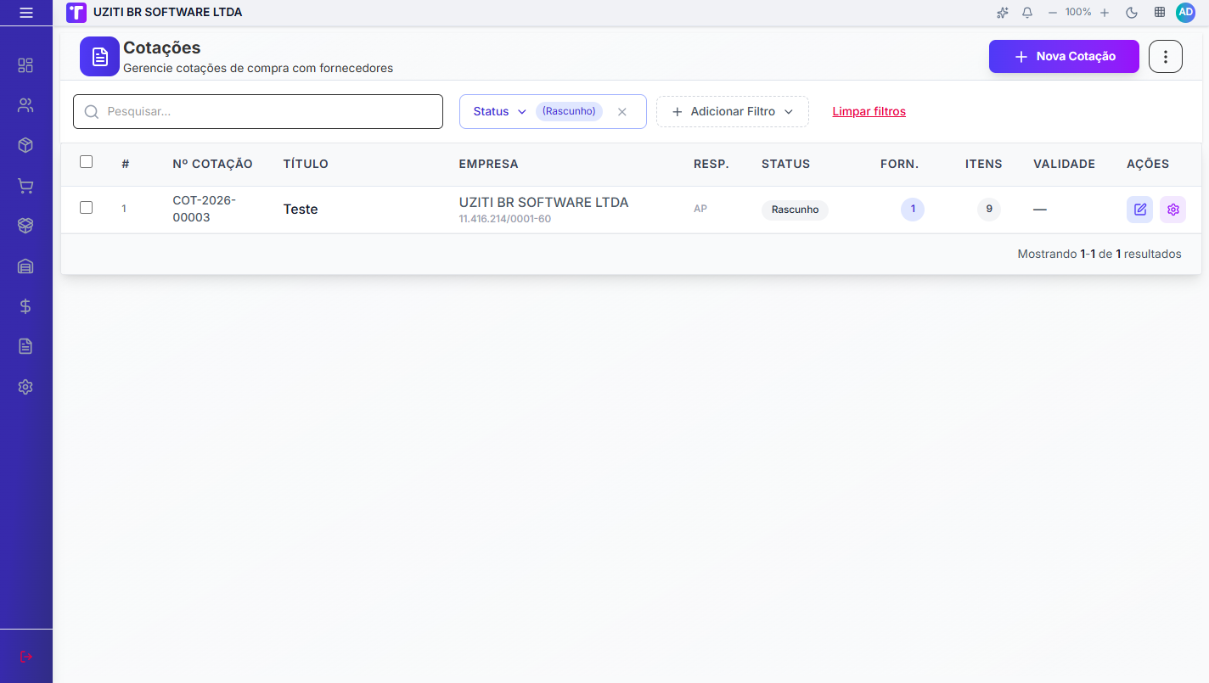Screen dimensions: 1209x683
Task: Open the sidebar settings gear icon
Action: point(26,387)
